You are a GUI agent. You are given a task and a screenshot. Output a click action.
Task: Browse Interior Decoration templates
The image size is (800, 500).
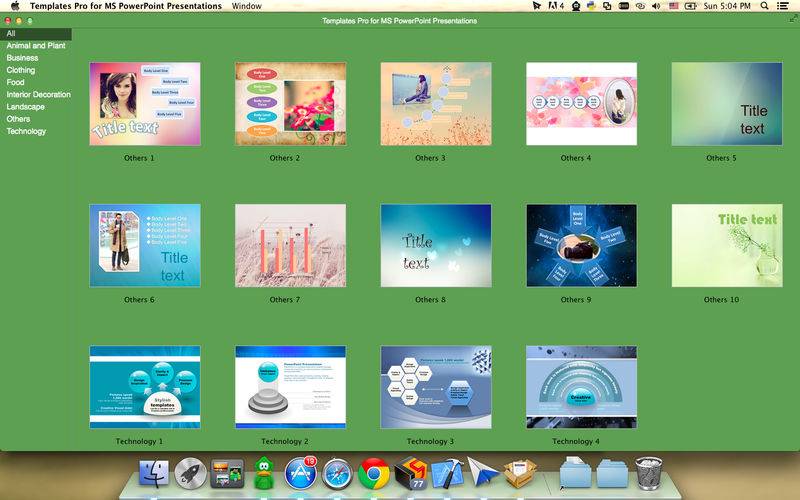click(x=38, y=94)
